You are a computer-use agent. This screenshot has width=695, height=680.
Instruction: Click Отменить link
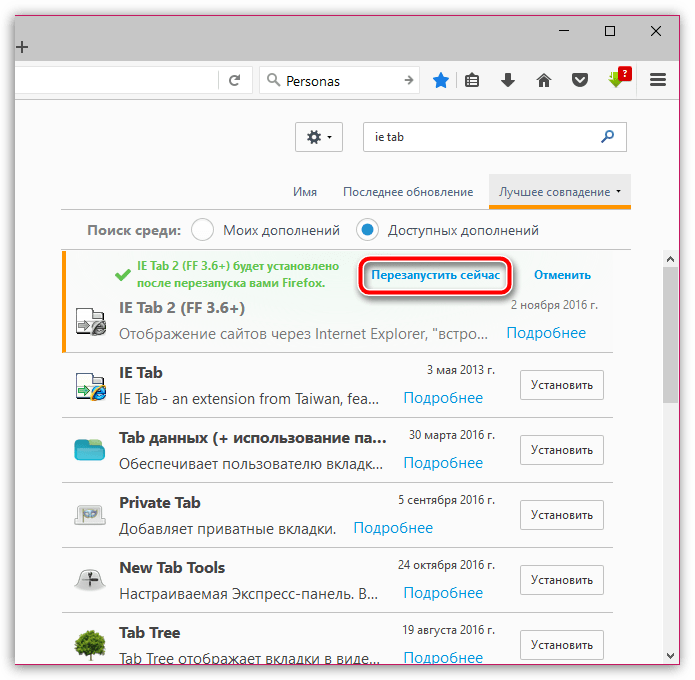pos(562,275)
